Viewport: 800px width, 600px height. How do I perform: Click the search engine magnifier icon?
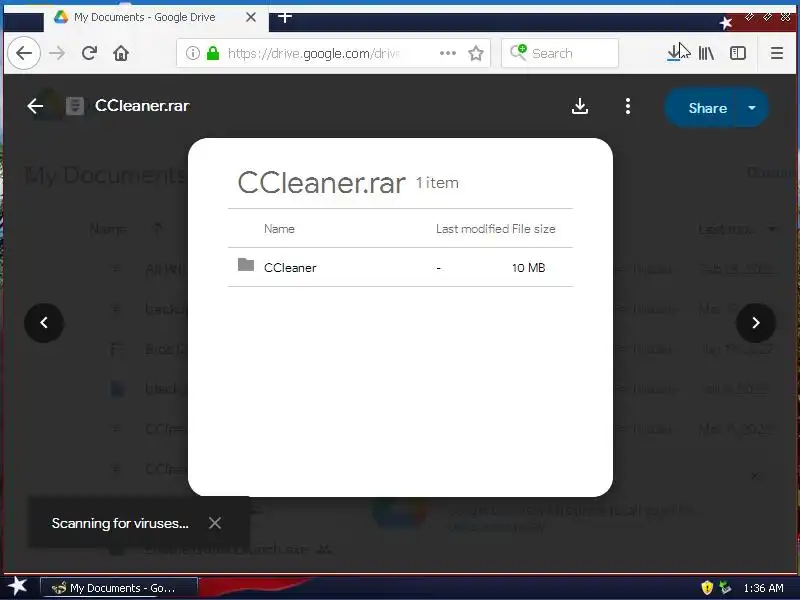tap(518, 52)
